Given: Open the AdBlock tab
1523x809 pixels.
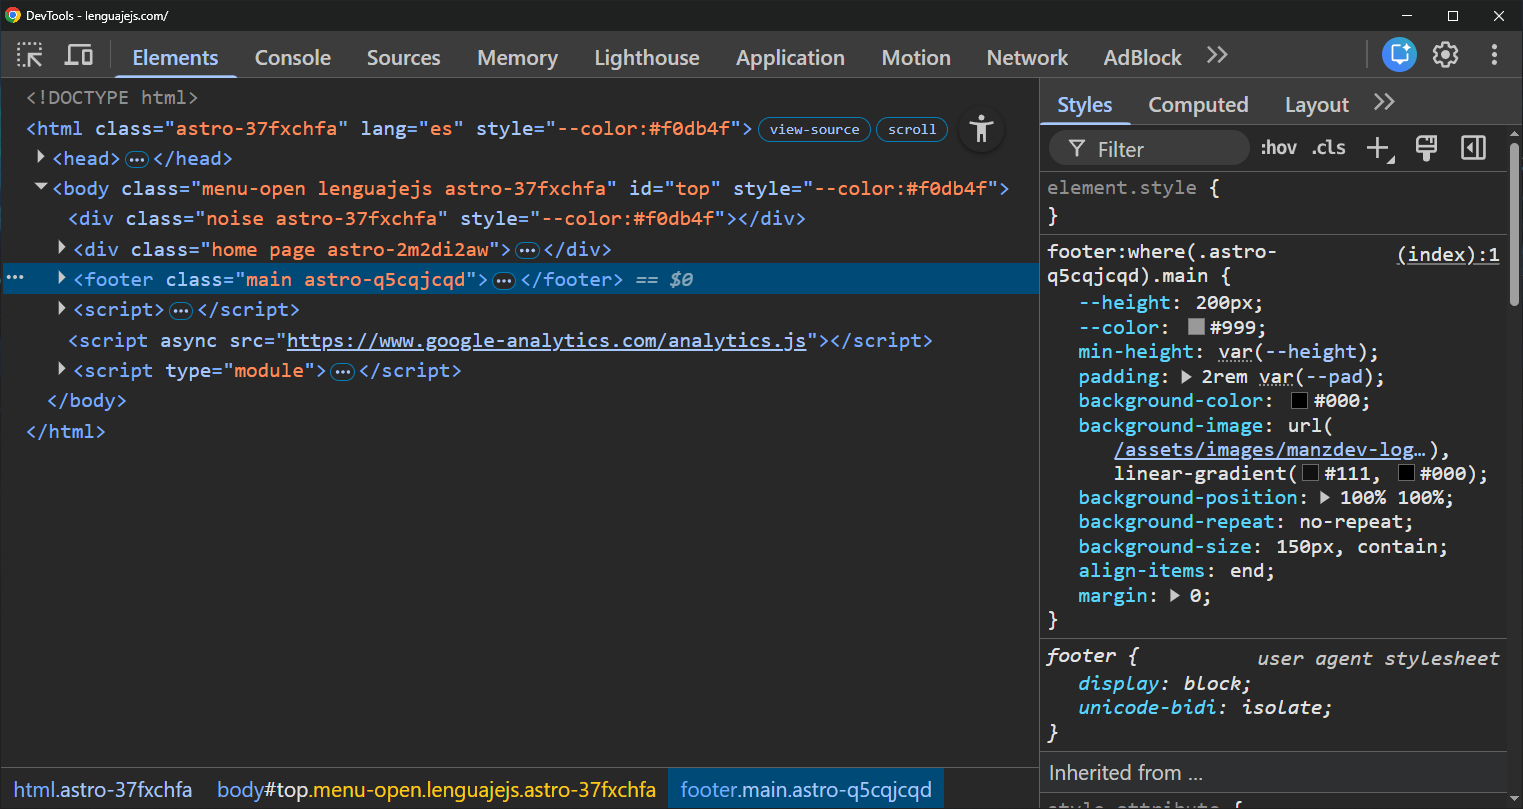Looking at the screenshot, I should click(1143, 58).
